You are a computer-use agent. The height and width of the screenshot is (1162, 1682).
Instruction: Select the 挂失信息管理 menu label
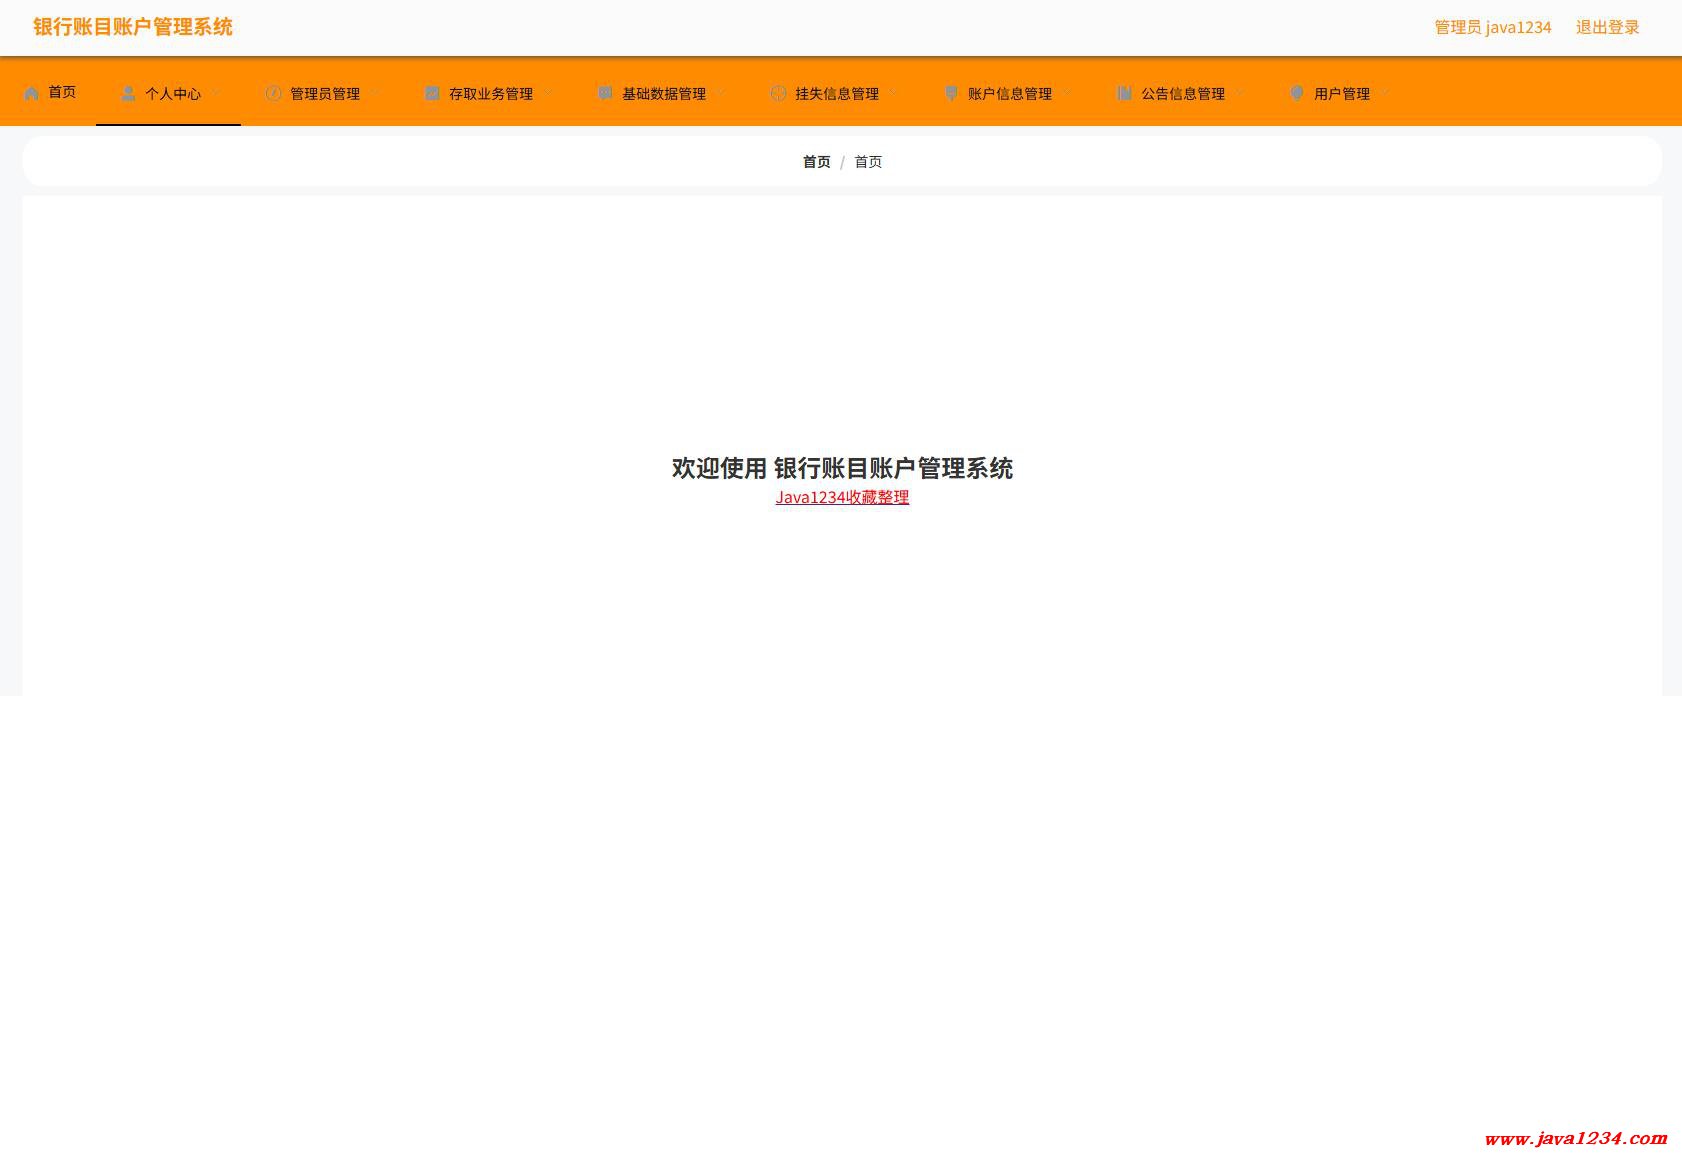[x=837, y=94]
